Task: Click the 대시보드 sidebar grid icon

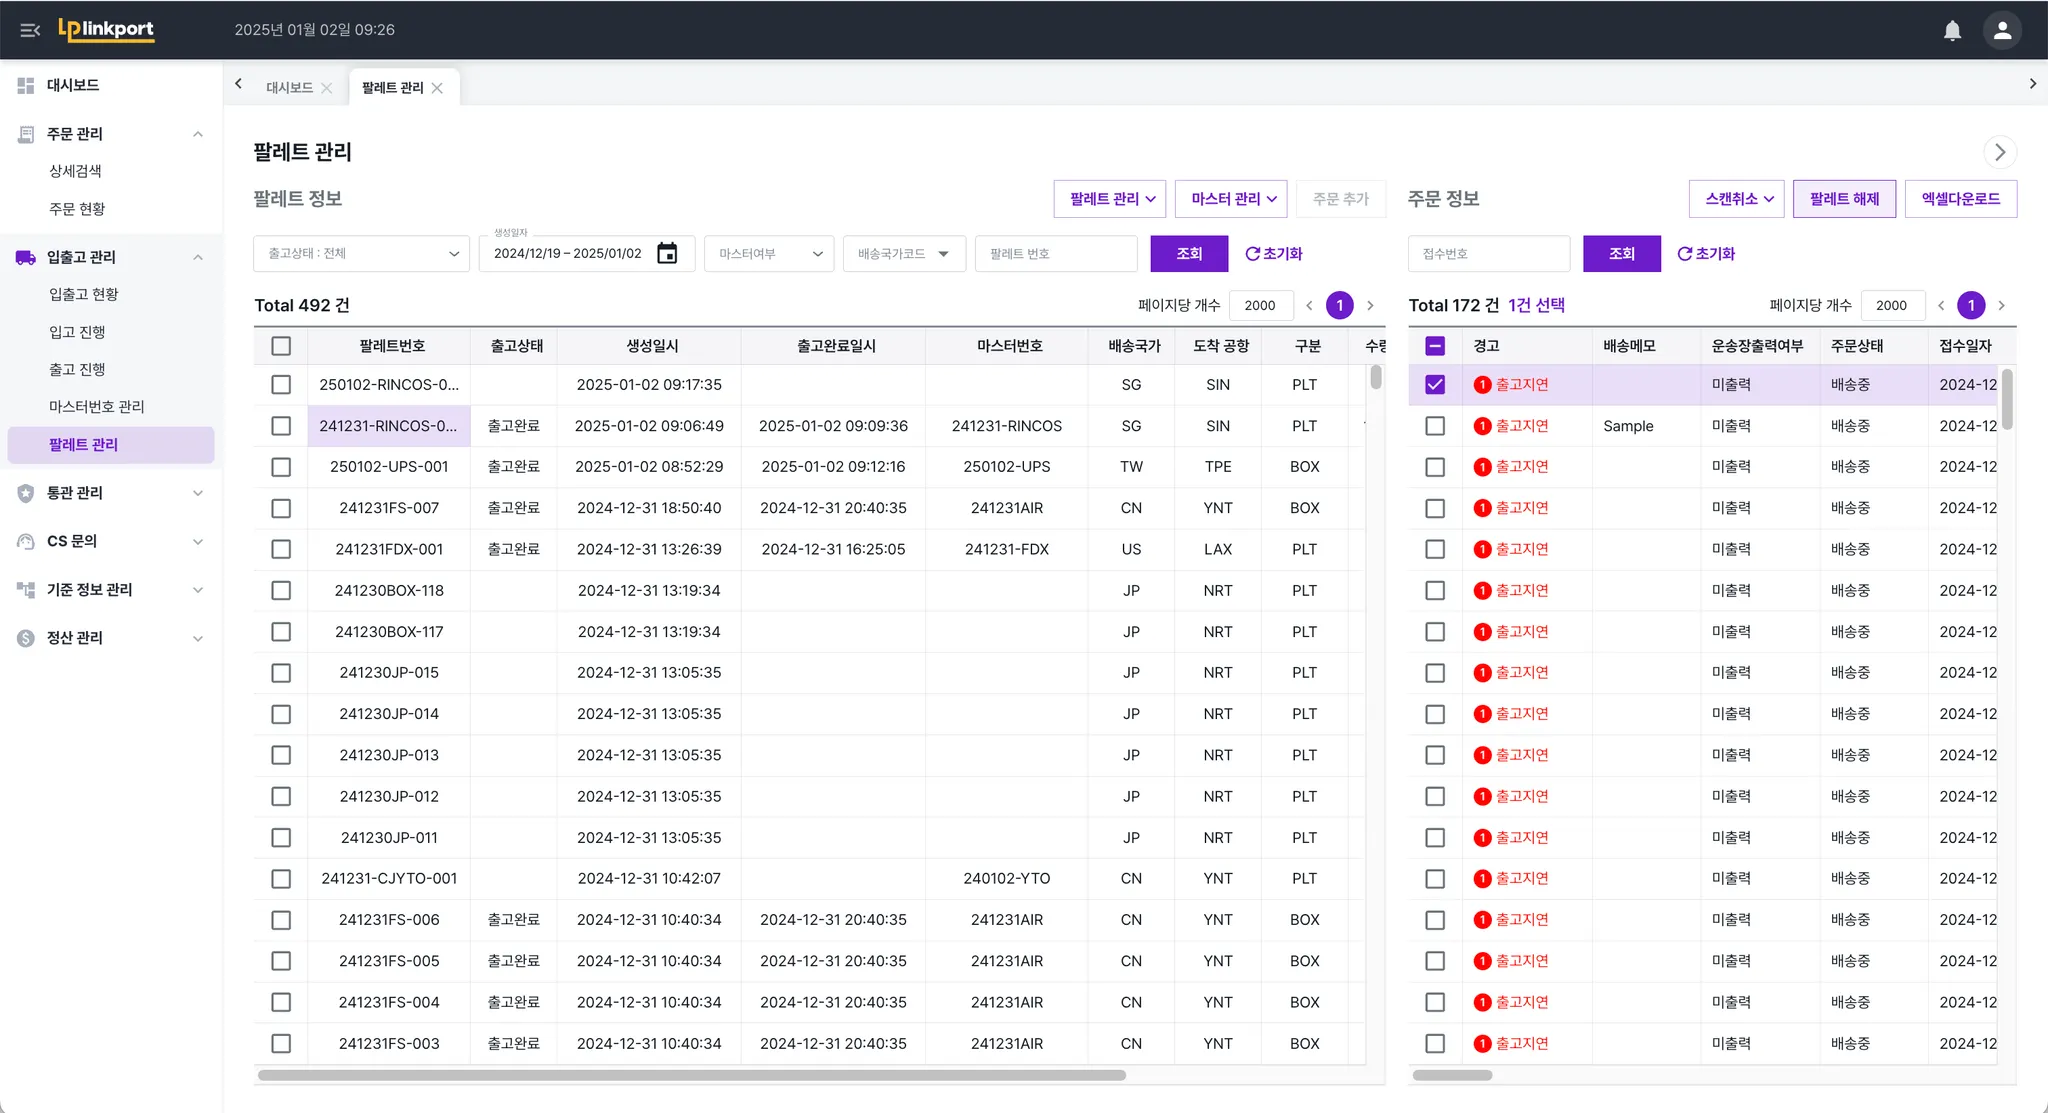Action: (26, 85)
